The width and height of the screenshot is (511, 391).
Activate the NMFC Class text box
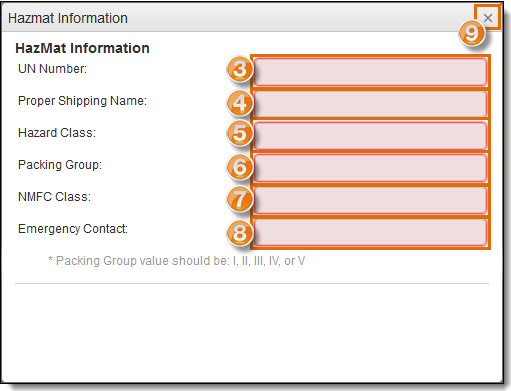coord(370,200)
